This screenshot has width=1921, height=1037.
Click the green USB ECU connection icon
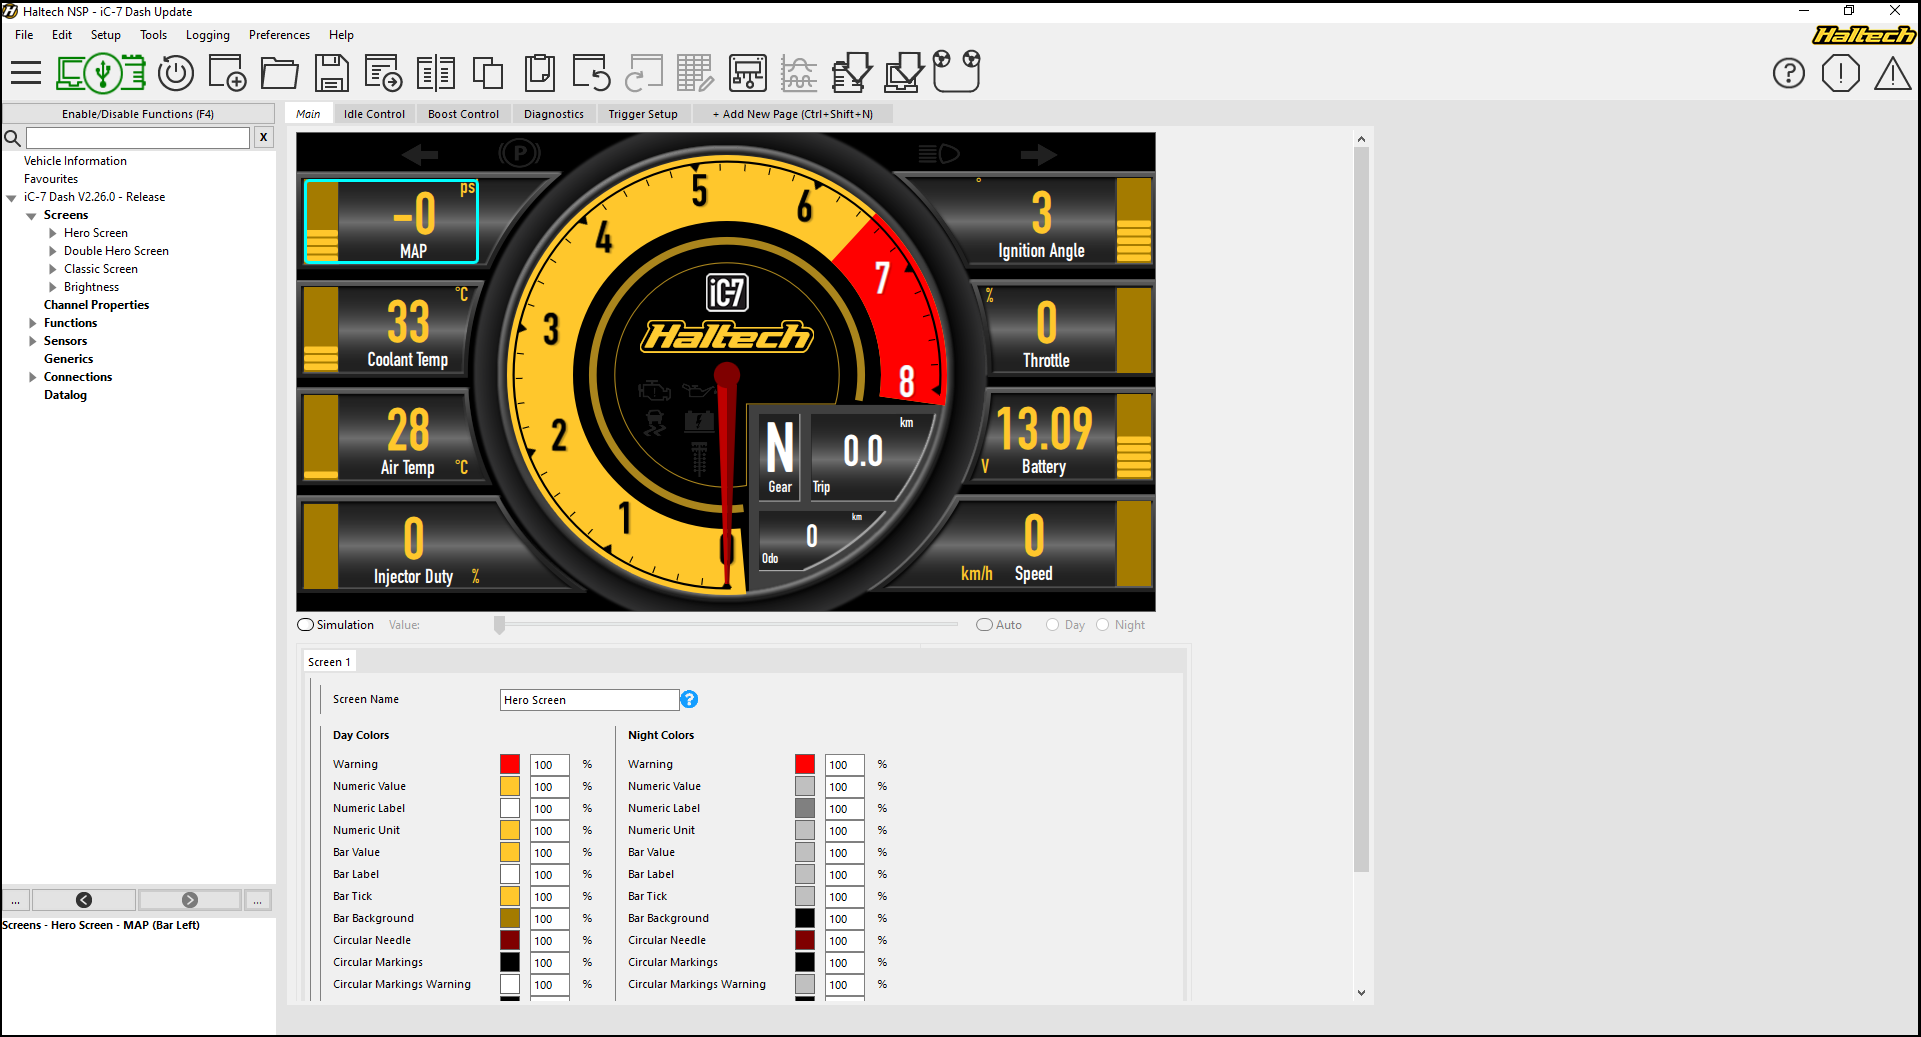coord(101,73)
